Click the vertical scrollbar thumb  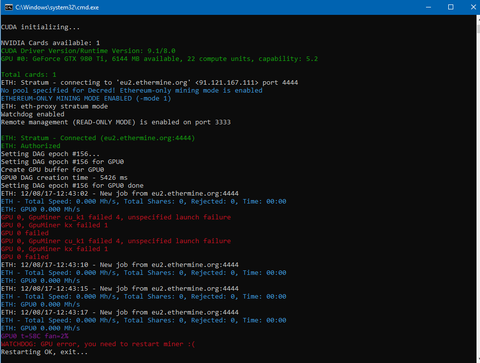point(478,28)
